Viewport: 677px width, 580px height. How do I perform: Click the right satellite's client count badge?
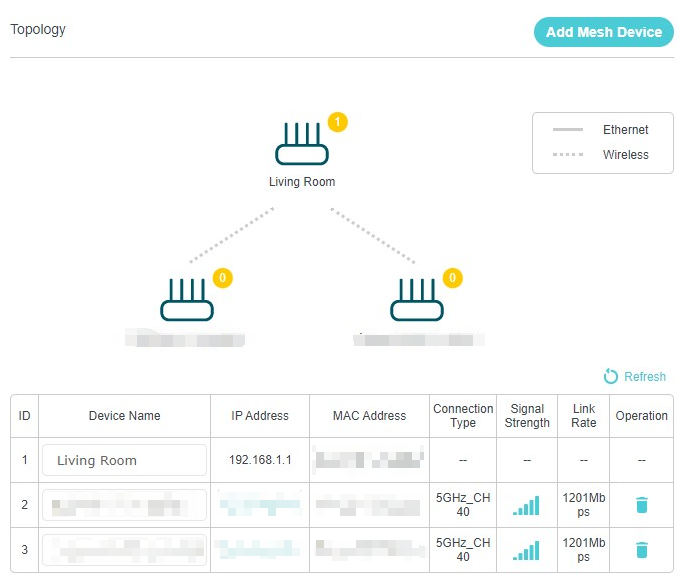tap(453, 278)
